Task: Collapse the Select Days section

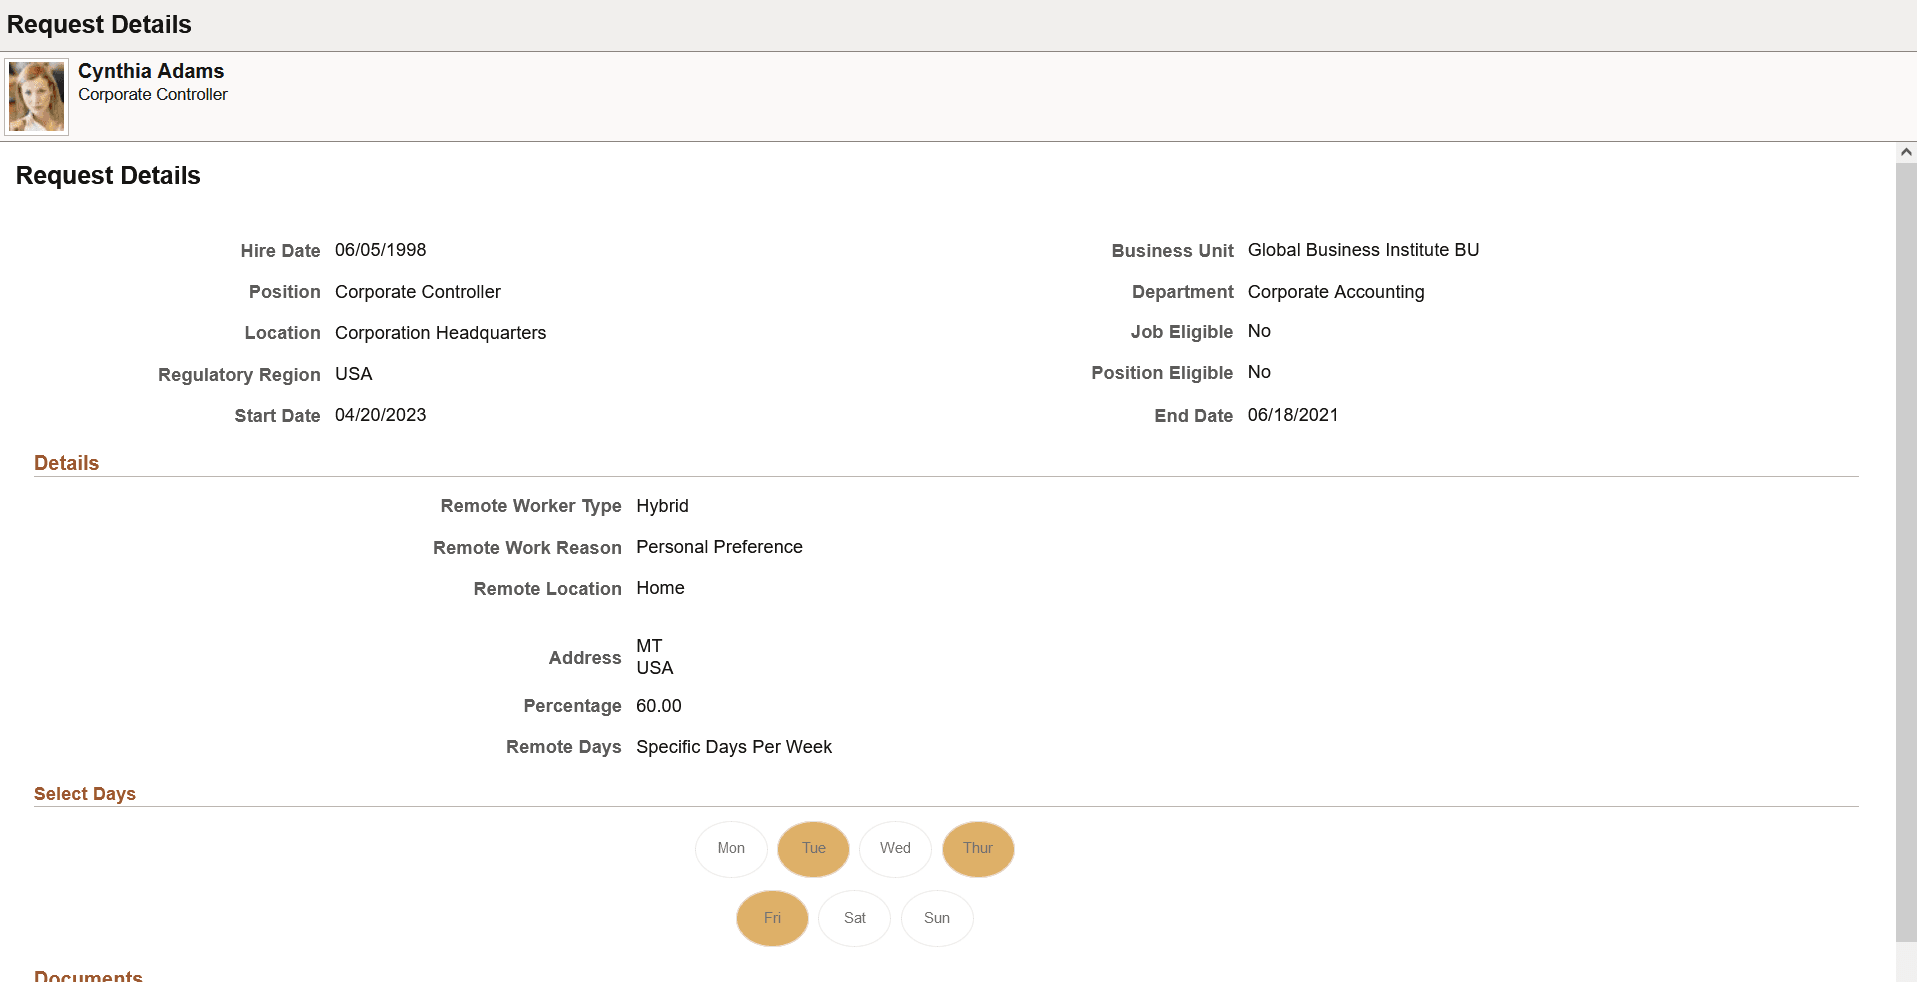Action: pyautogui.click(x=85, y=793)
